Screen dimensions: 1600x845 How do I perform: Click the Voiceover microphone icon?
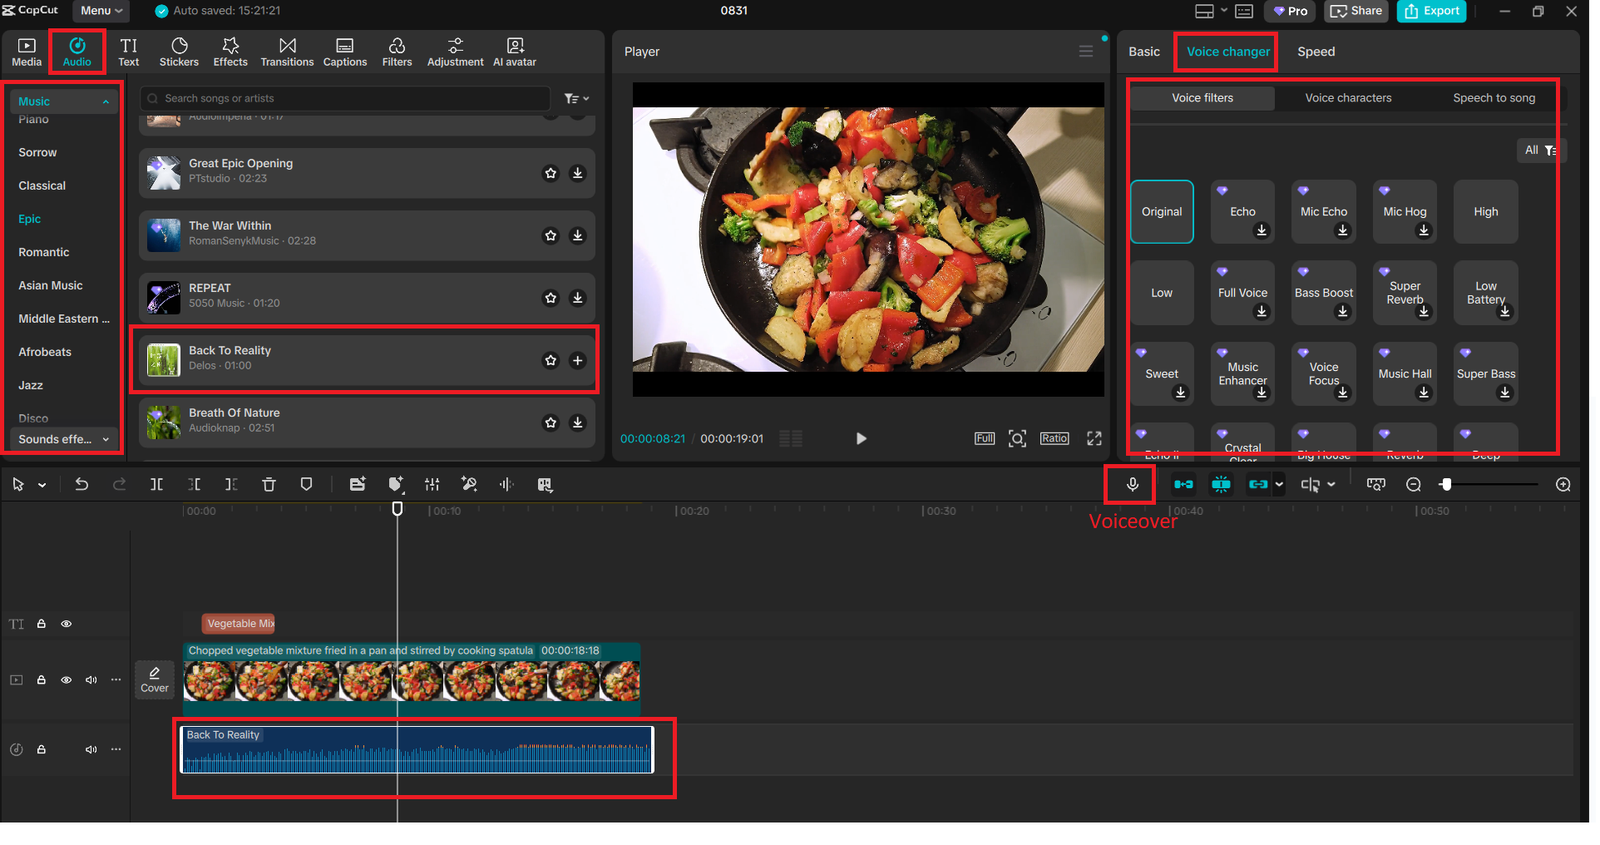1132,484
